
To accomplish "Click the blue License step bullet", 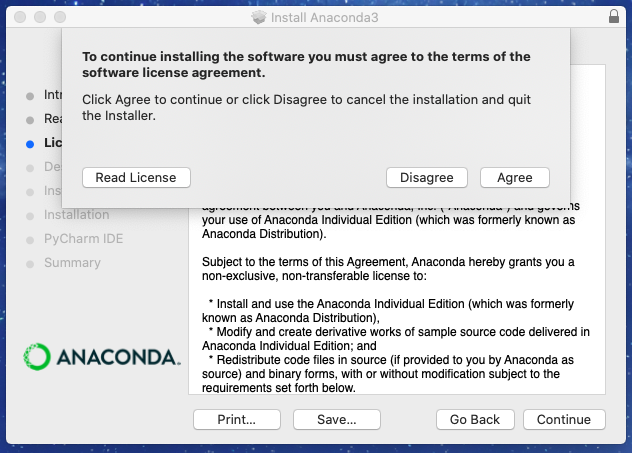I will [30, 144].
